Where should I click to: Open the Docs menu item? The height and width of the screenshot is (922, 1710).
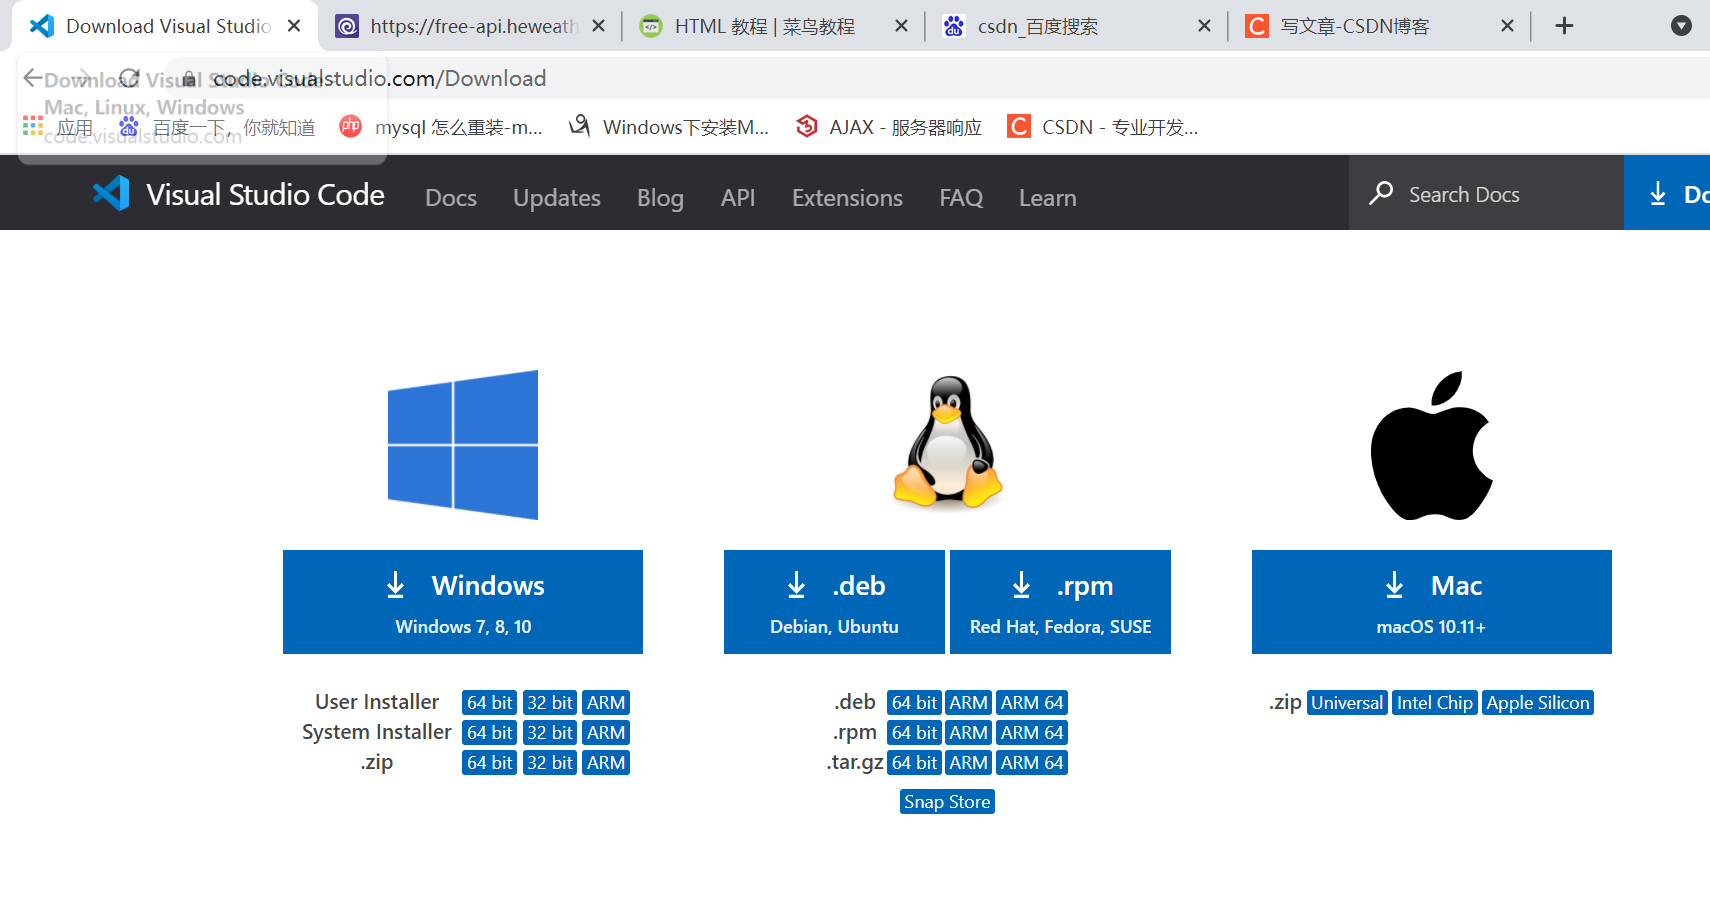pyautogui.click(x=451, y=198)
